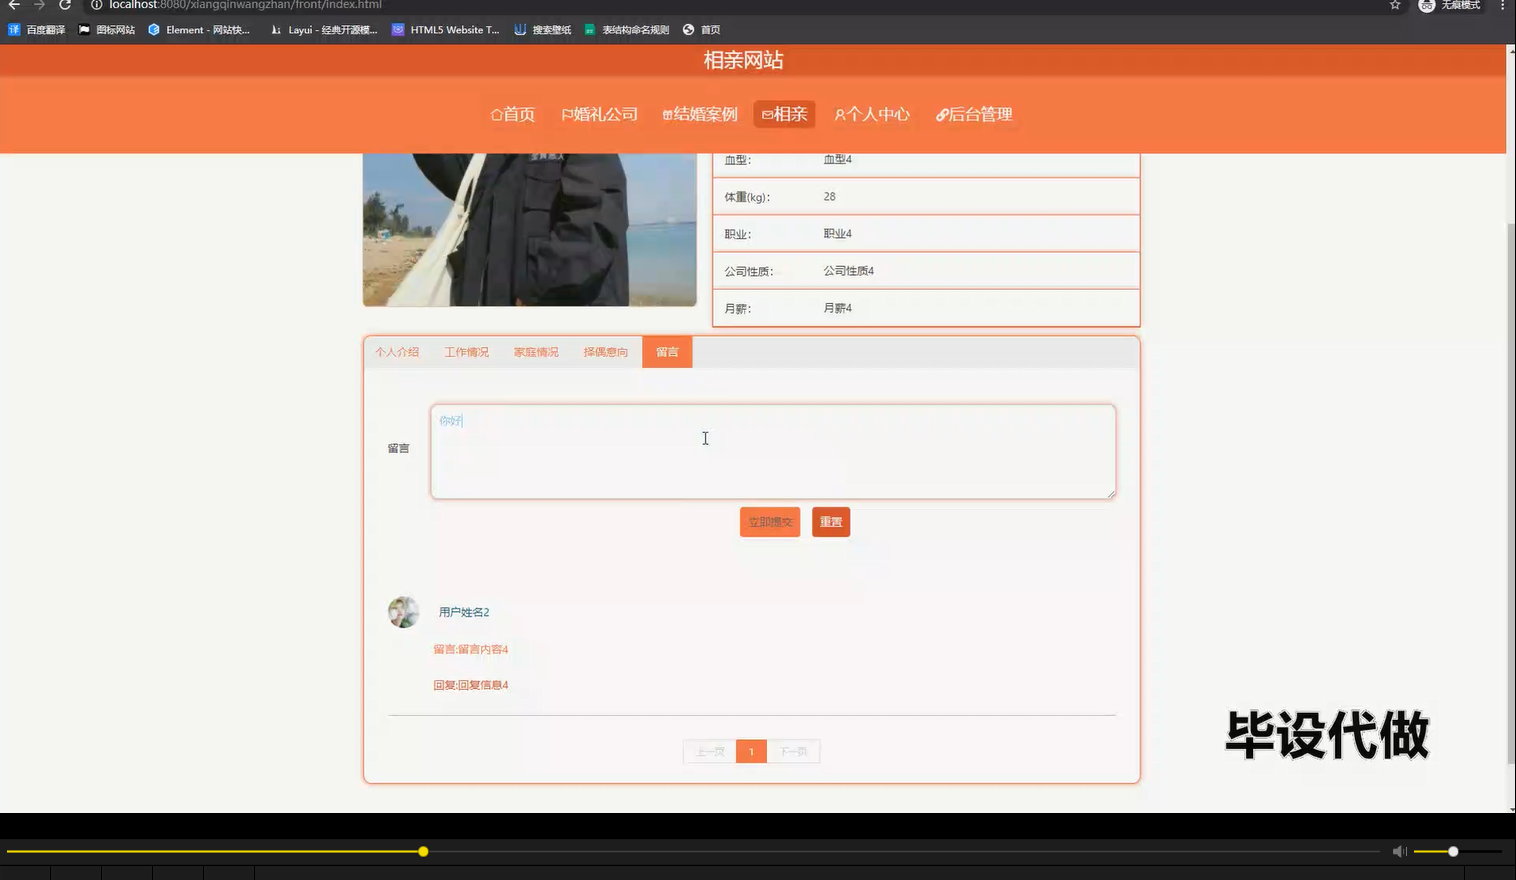Open the Element bookmark
This screenshot has width=1516, height=880.
click(199, 30)
